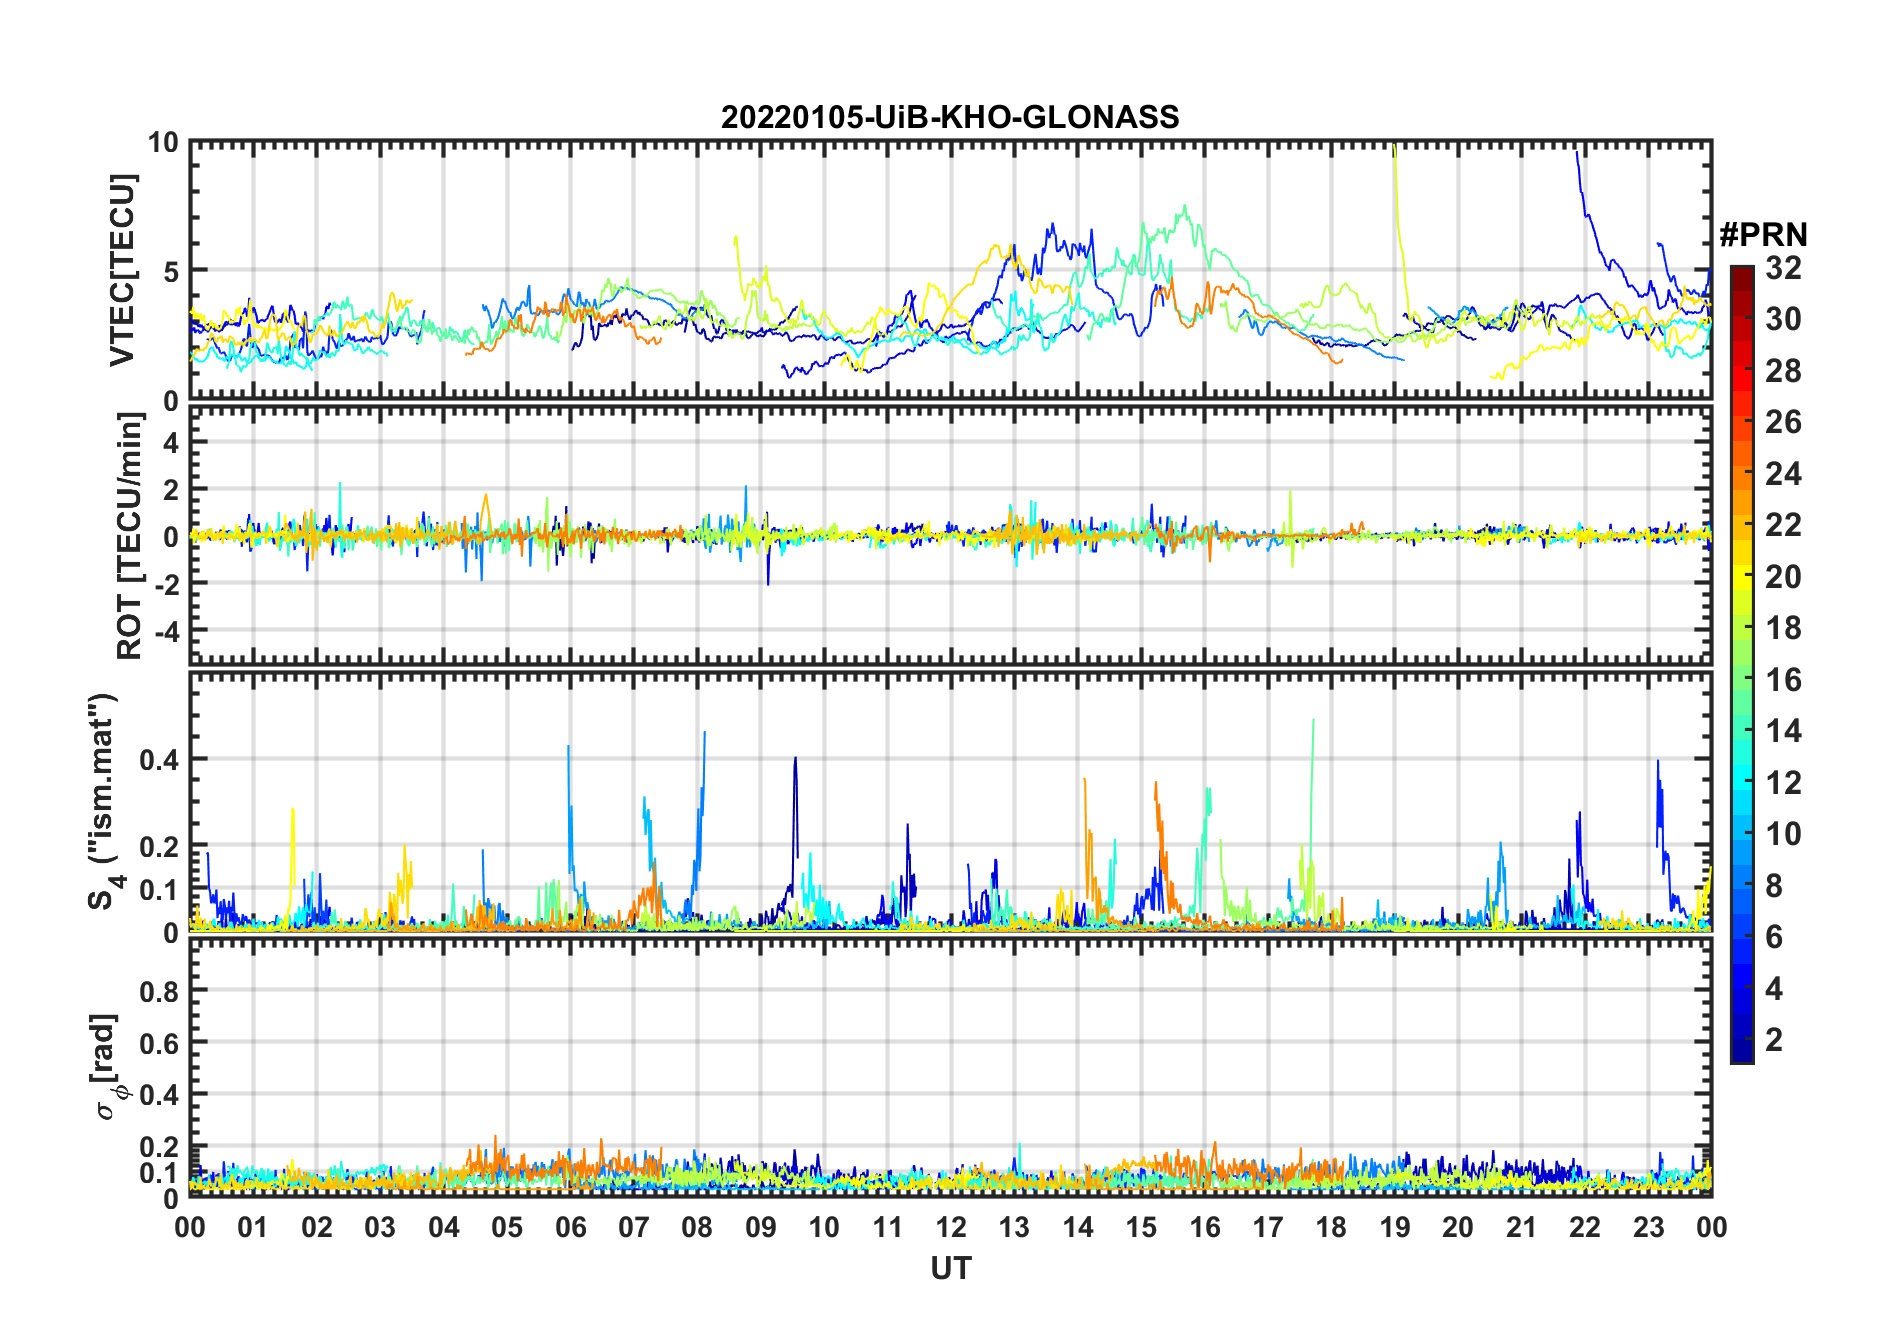Click the ROT [TECU/min] y-axis label

[129, 535]
